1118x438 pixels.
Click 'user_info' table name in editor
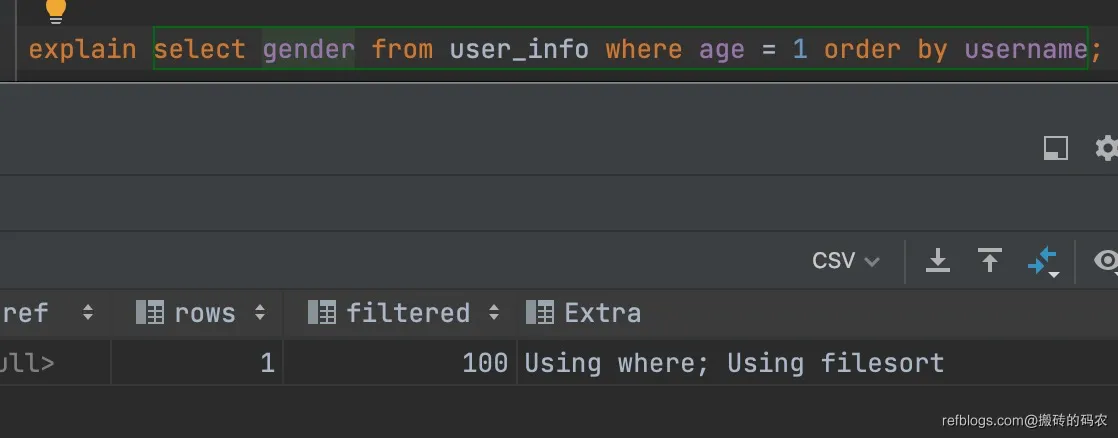pyautogui.click(x=519, y=49)
